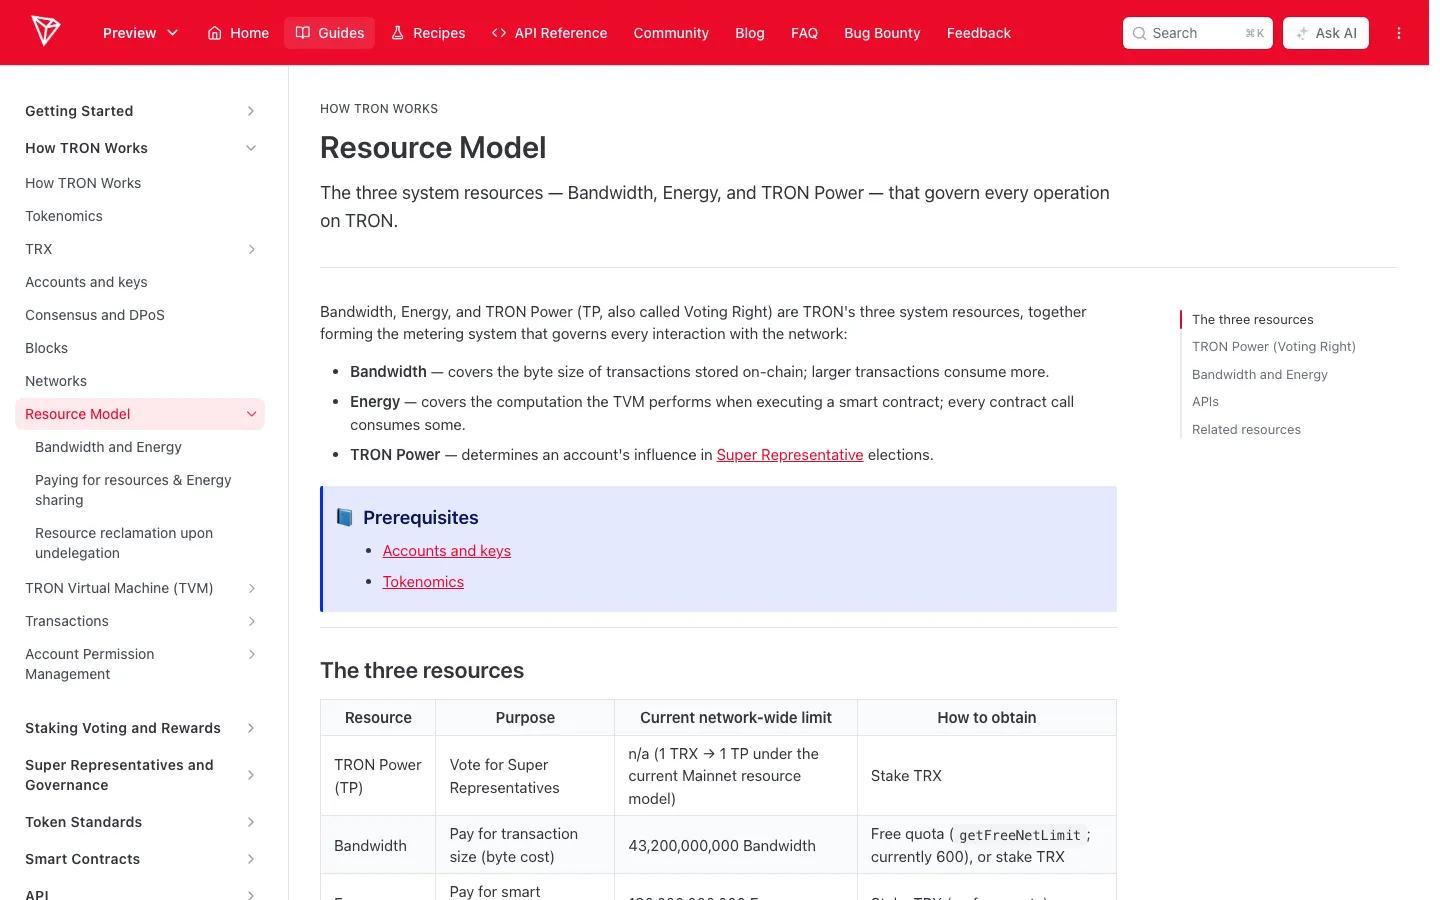Collapse the Resource Model sidebar item
Image resolution: width=1440 pixels, height=900 pixels.
[251, 414]
